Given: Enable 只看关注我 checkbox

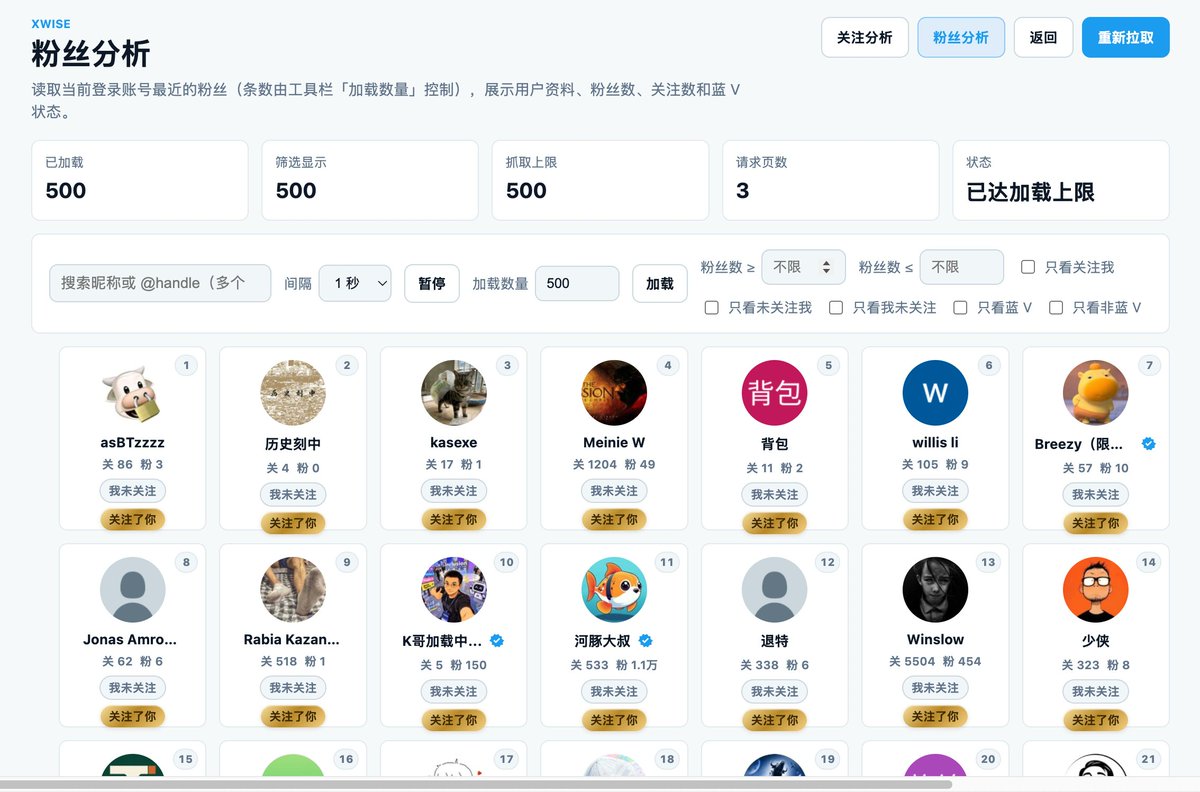Looking at the screenshot, I should [1028, 267].
